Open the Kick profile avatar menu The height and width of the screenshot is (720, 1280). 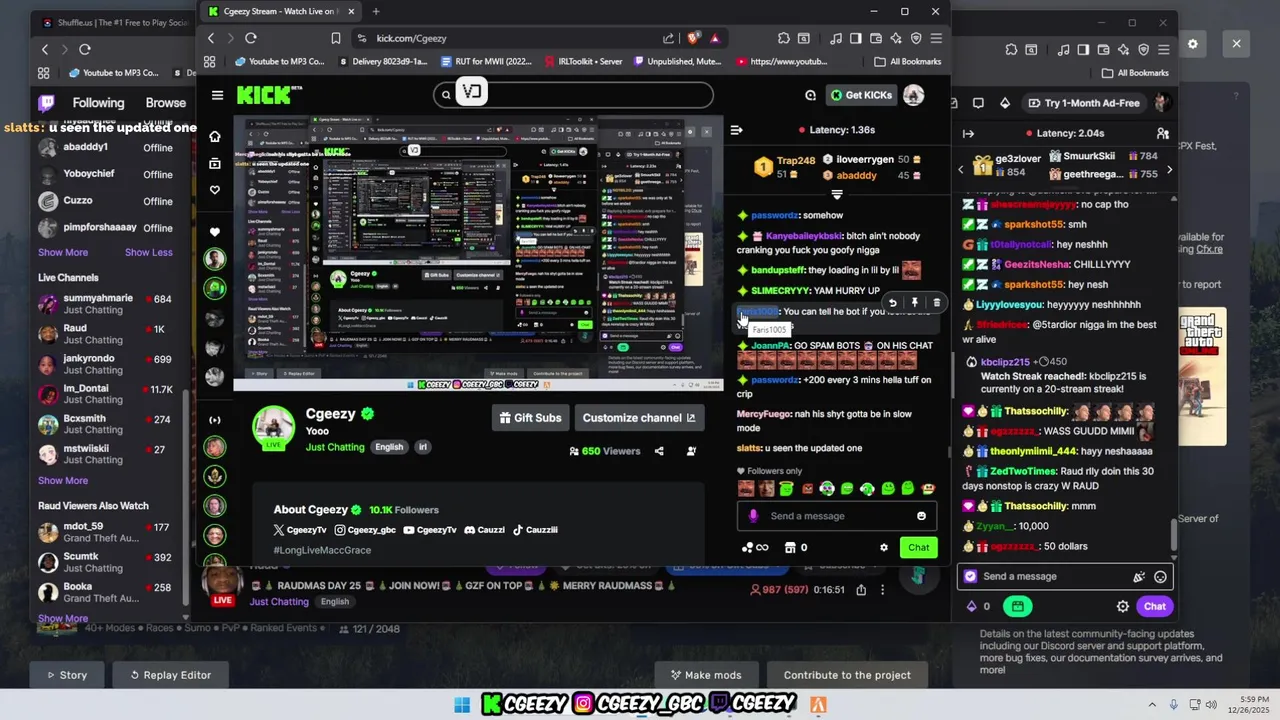pyautogui.click(x=913, y=95)
